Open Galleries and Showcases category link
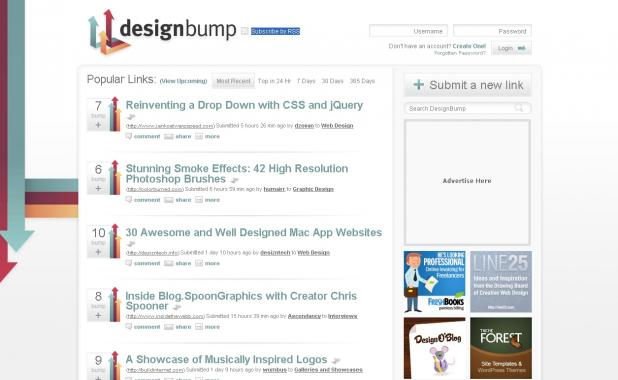Viewport: 618px width, 380px height. [x=328, y=370]
